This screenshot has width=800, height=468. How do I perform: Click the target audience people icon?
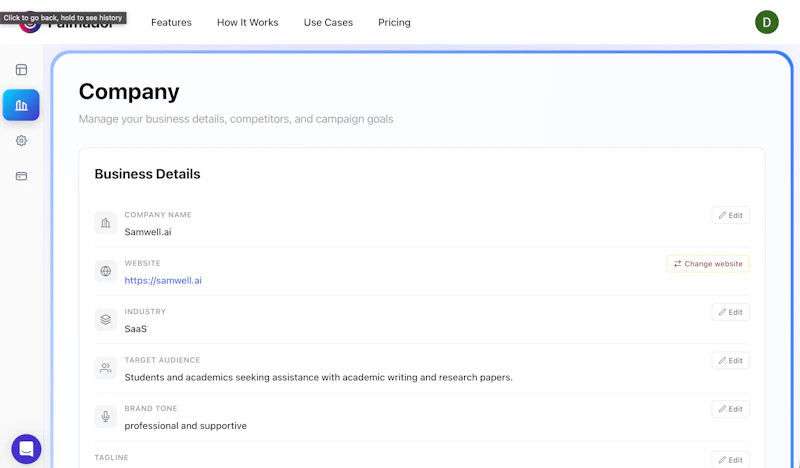106,368
